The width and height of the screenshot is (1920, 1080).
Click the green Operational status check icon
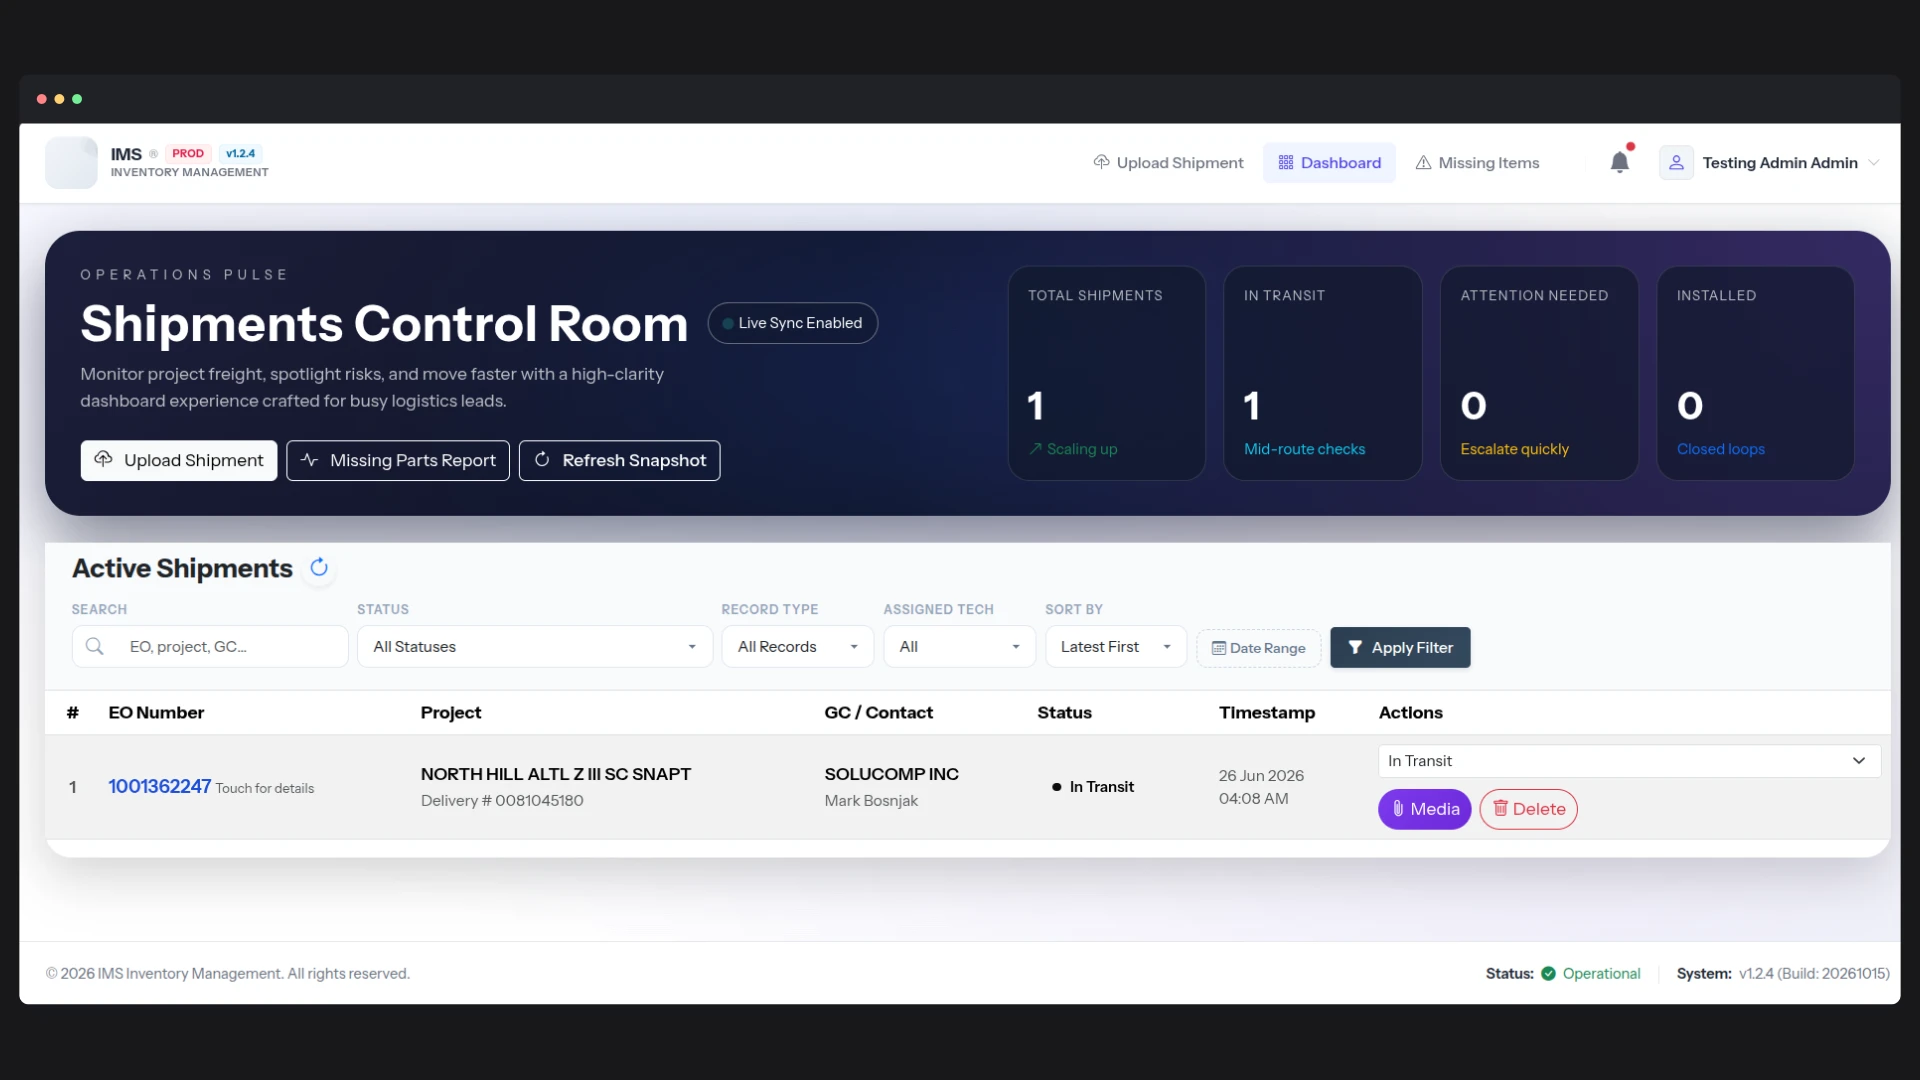tap(1548, 973)
